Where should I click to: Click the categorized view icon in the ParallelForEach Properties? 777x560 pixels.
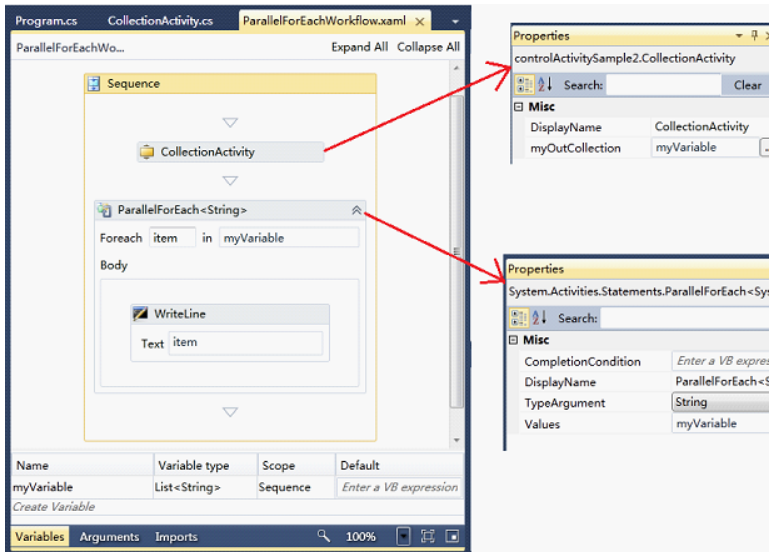tap(519, 318)
